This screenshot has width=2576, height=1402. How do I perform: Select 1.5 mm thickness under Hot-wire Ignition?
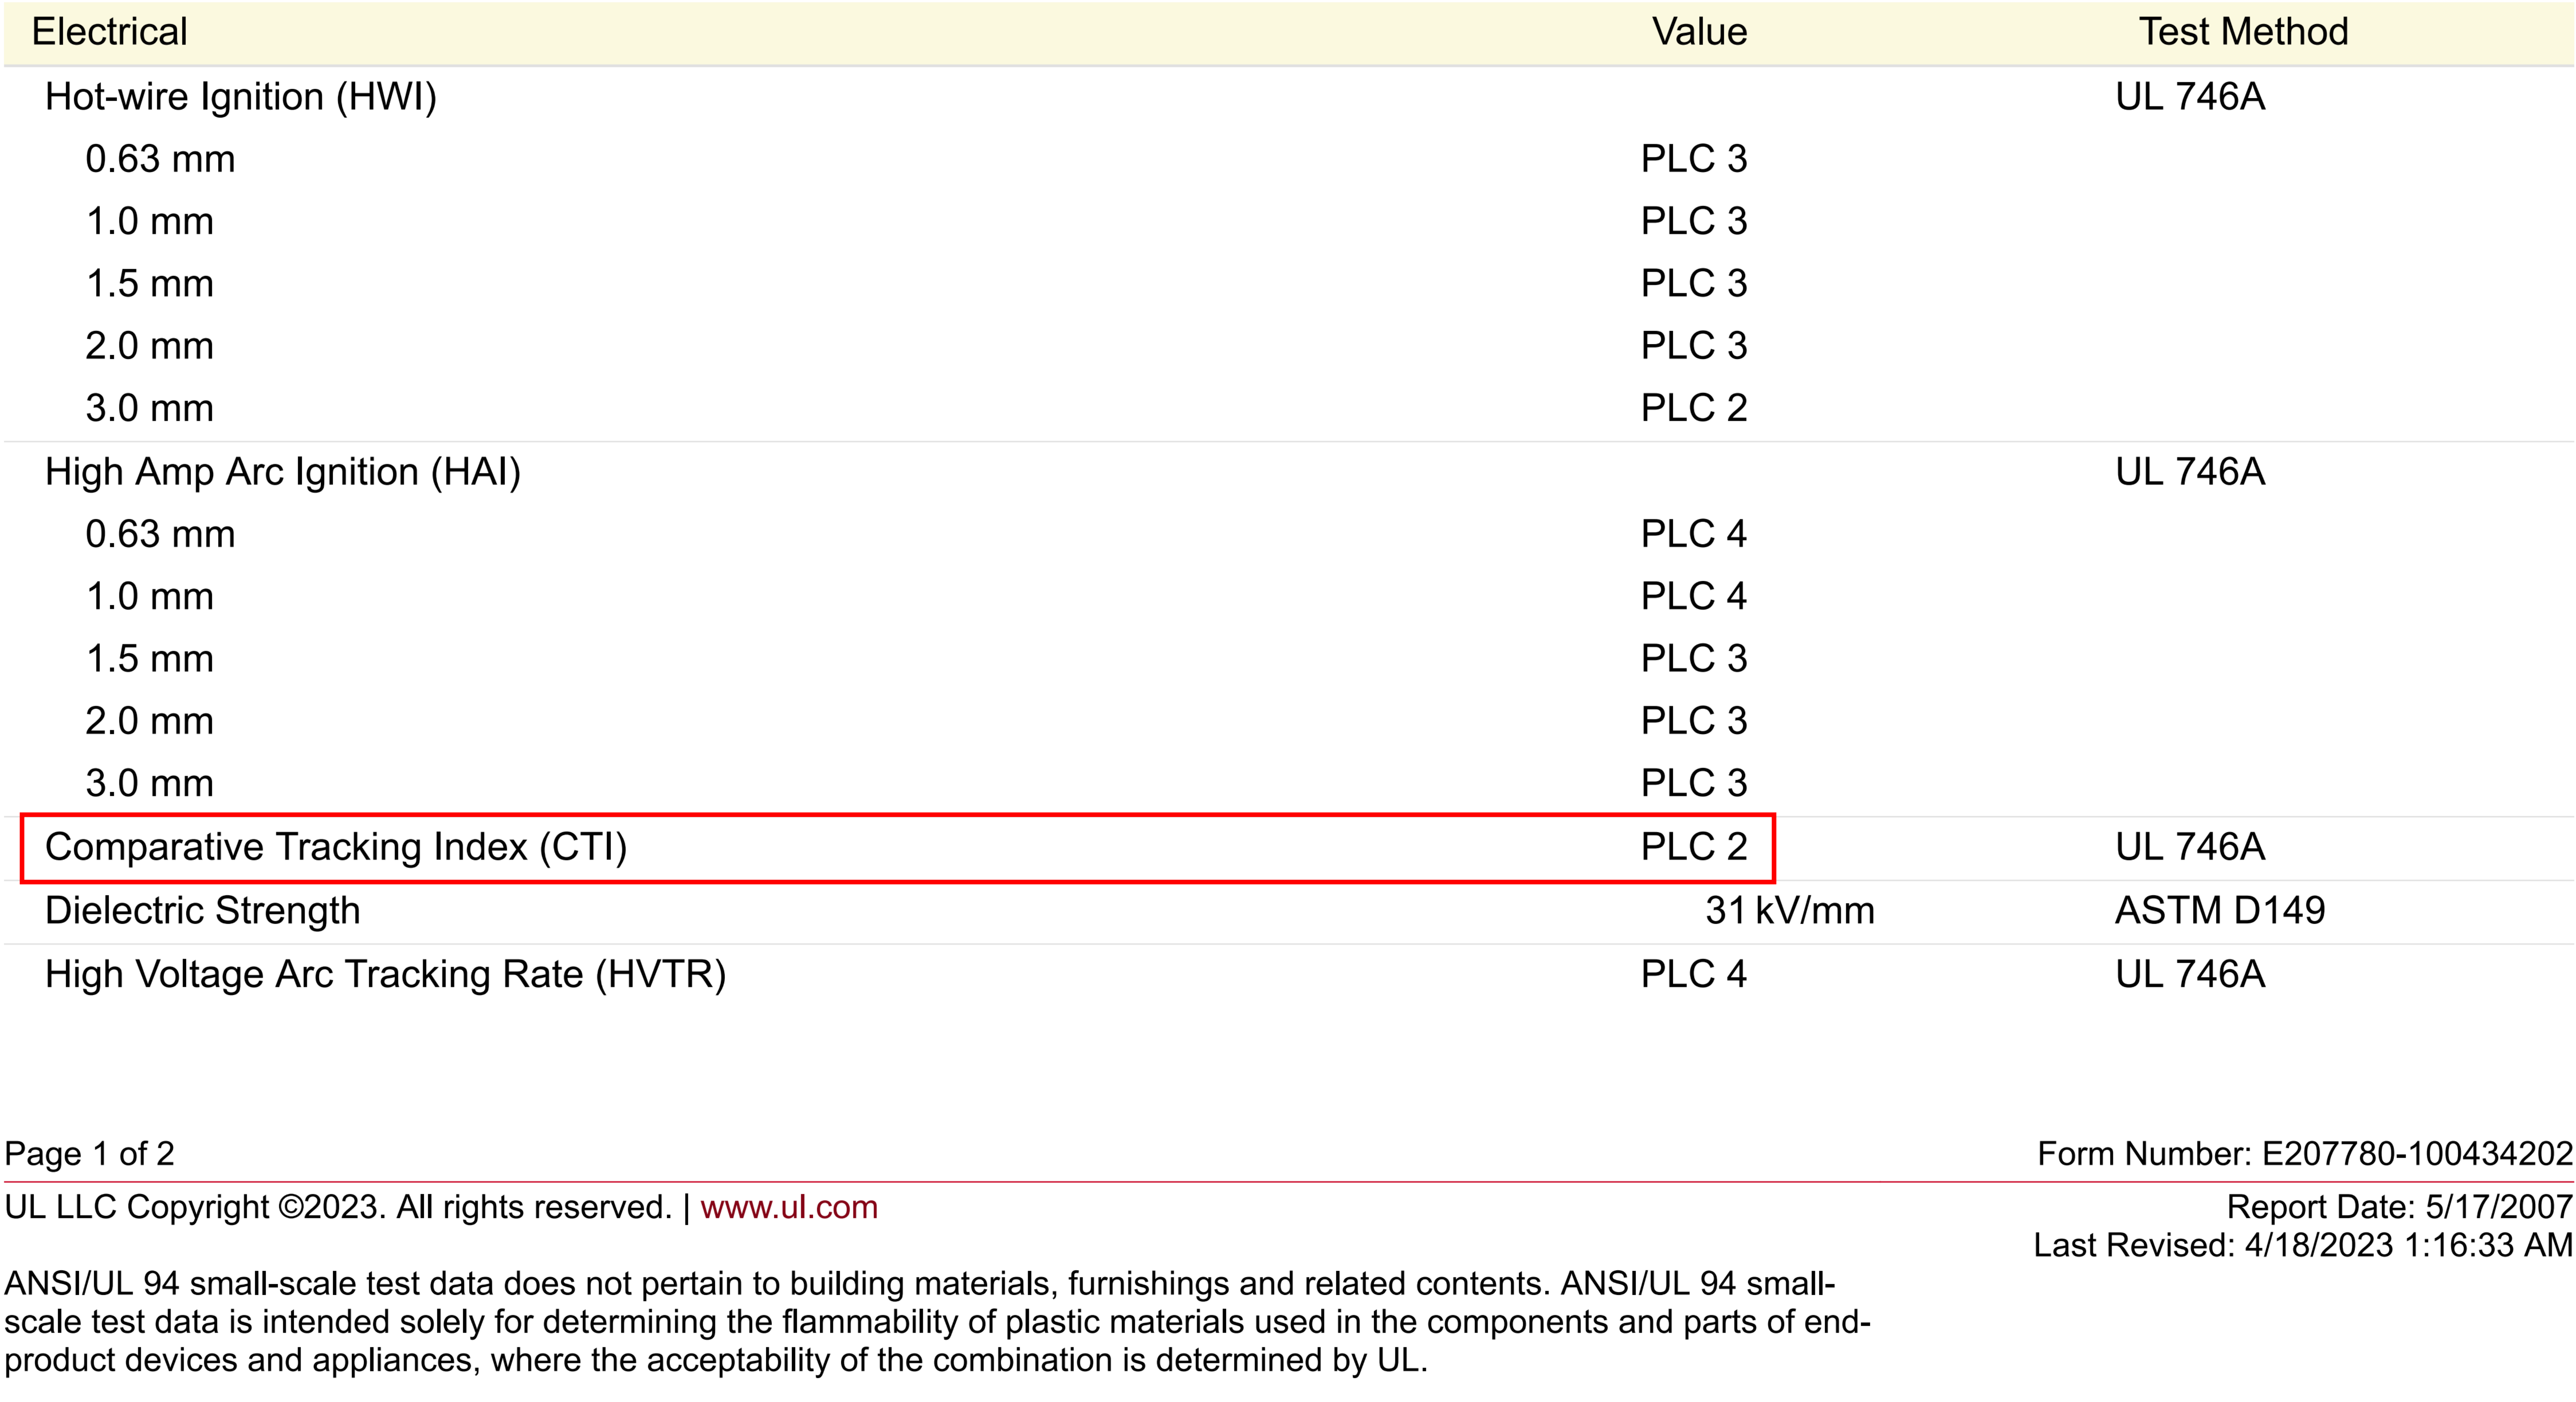point(150,284)
